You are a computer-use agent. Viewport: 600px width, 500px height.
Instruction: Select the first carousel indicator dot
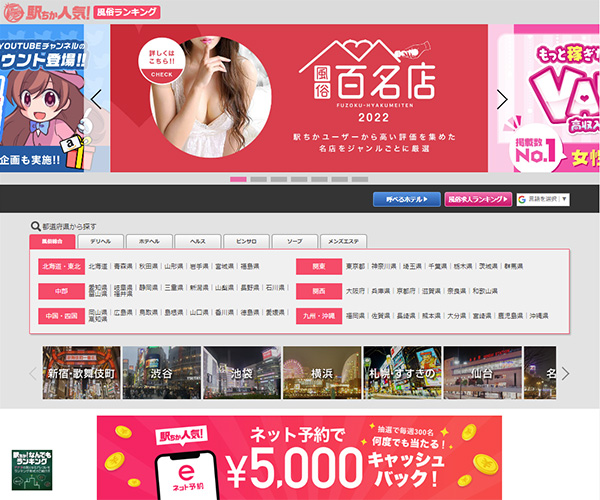click(x=238, y=179)
